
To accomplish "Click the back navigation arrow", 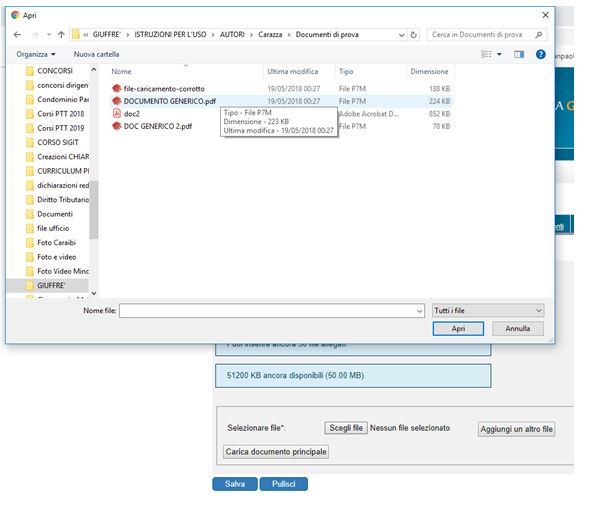I will 15,34.
